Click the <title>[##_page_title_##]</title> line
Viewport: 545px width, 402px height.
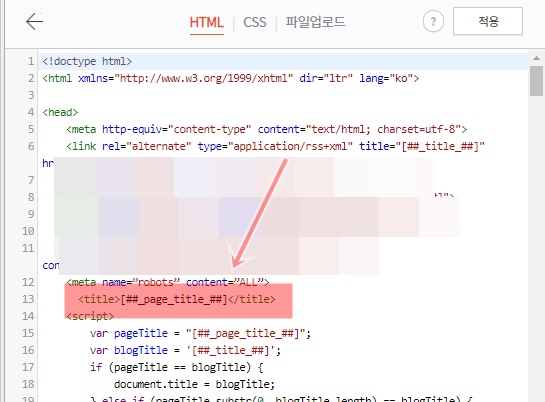[x=177, y=299]
